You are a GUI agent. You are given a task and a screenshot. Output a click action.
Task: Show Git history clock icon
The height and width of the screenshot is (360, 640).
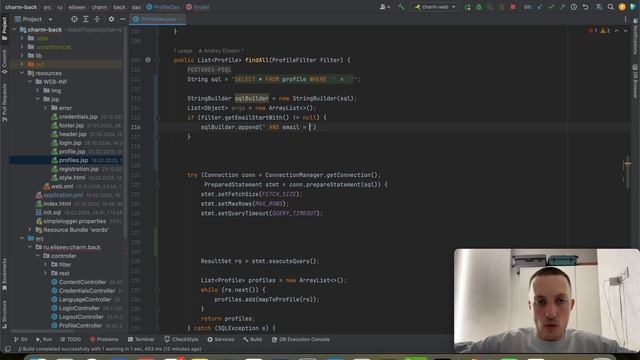tap(574, 7)
